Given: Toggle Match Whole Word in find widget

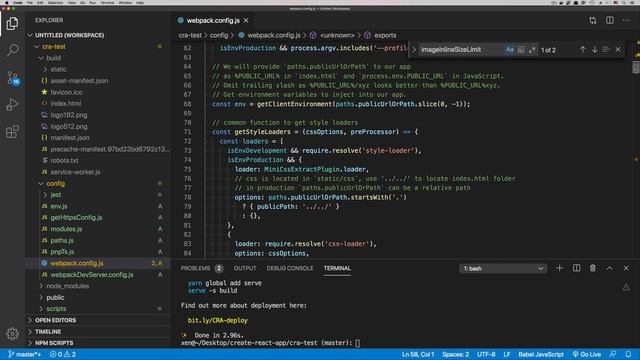Looking at the screenshot, I should 521,49.
